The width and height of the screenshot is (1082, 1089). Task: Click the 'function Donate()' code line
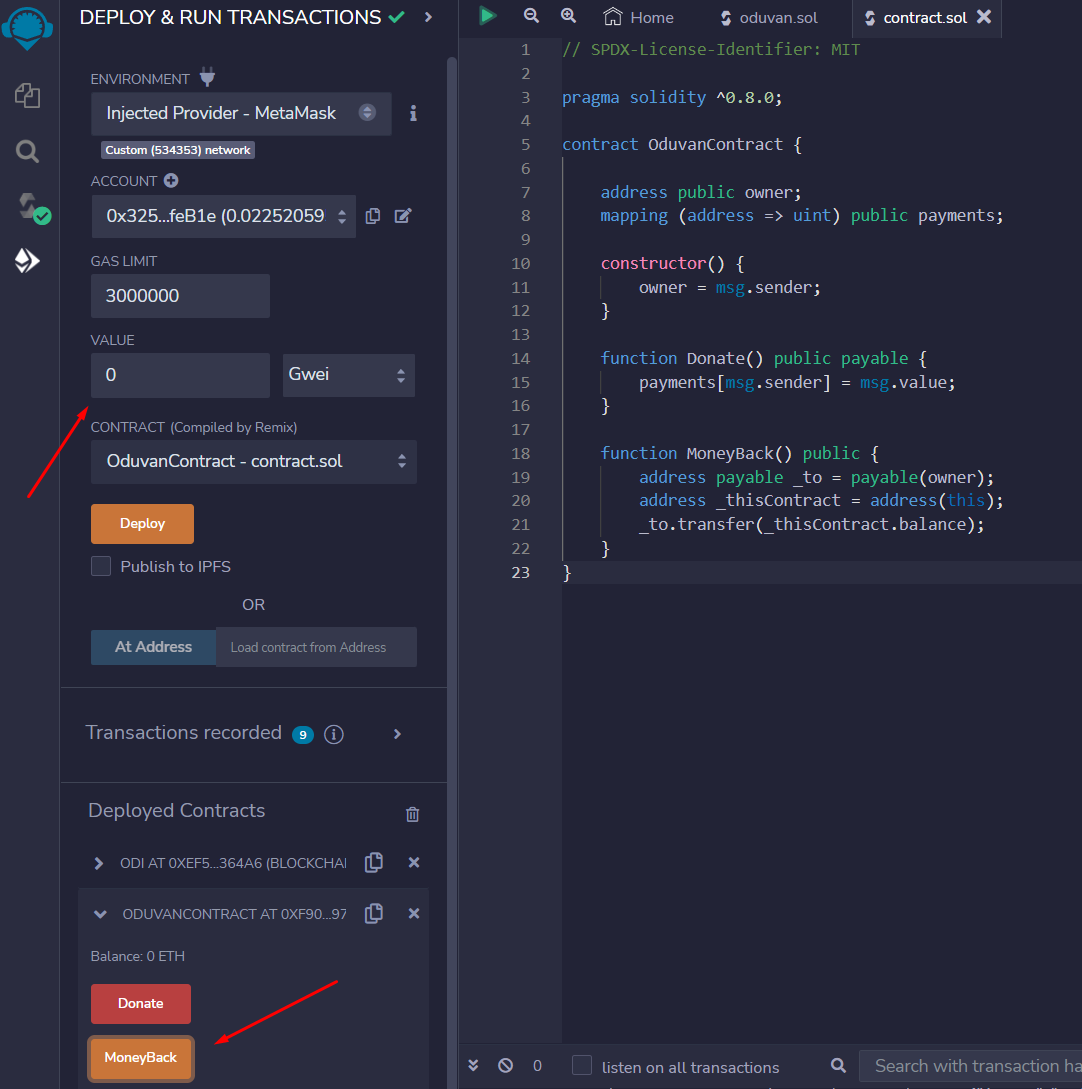click(763, 358)
